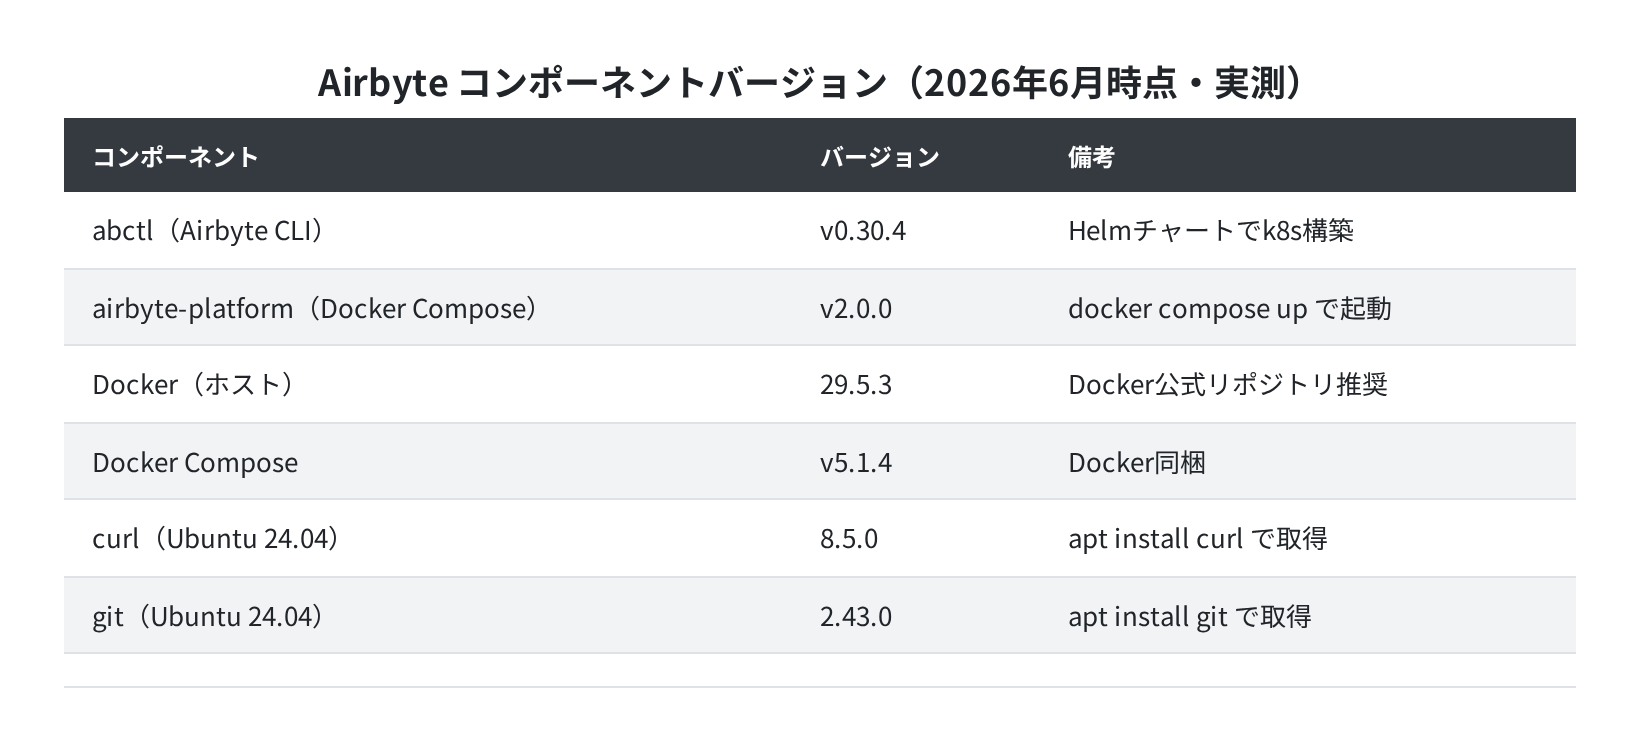Select the Docker Compose row label
The width and height of the screenshot is (1640, 750).
click(195, 462)
